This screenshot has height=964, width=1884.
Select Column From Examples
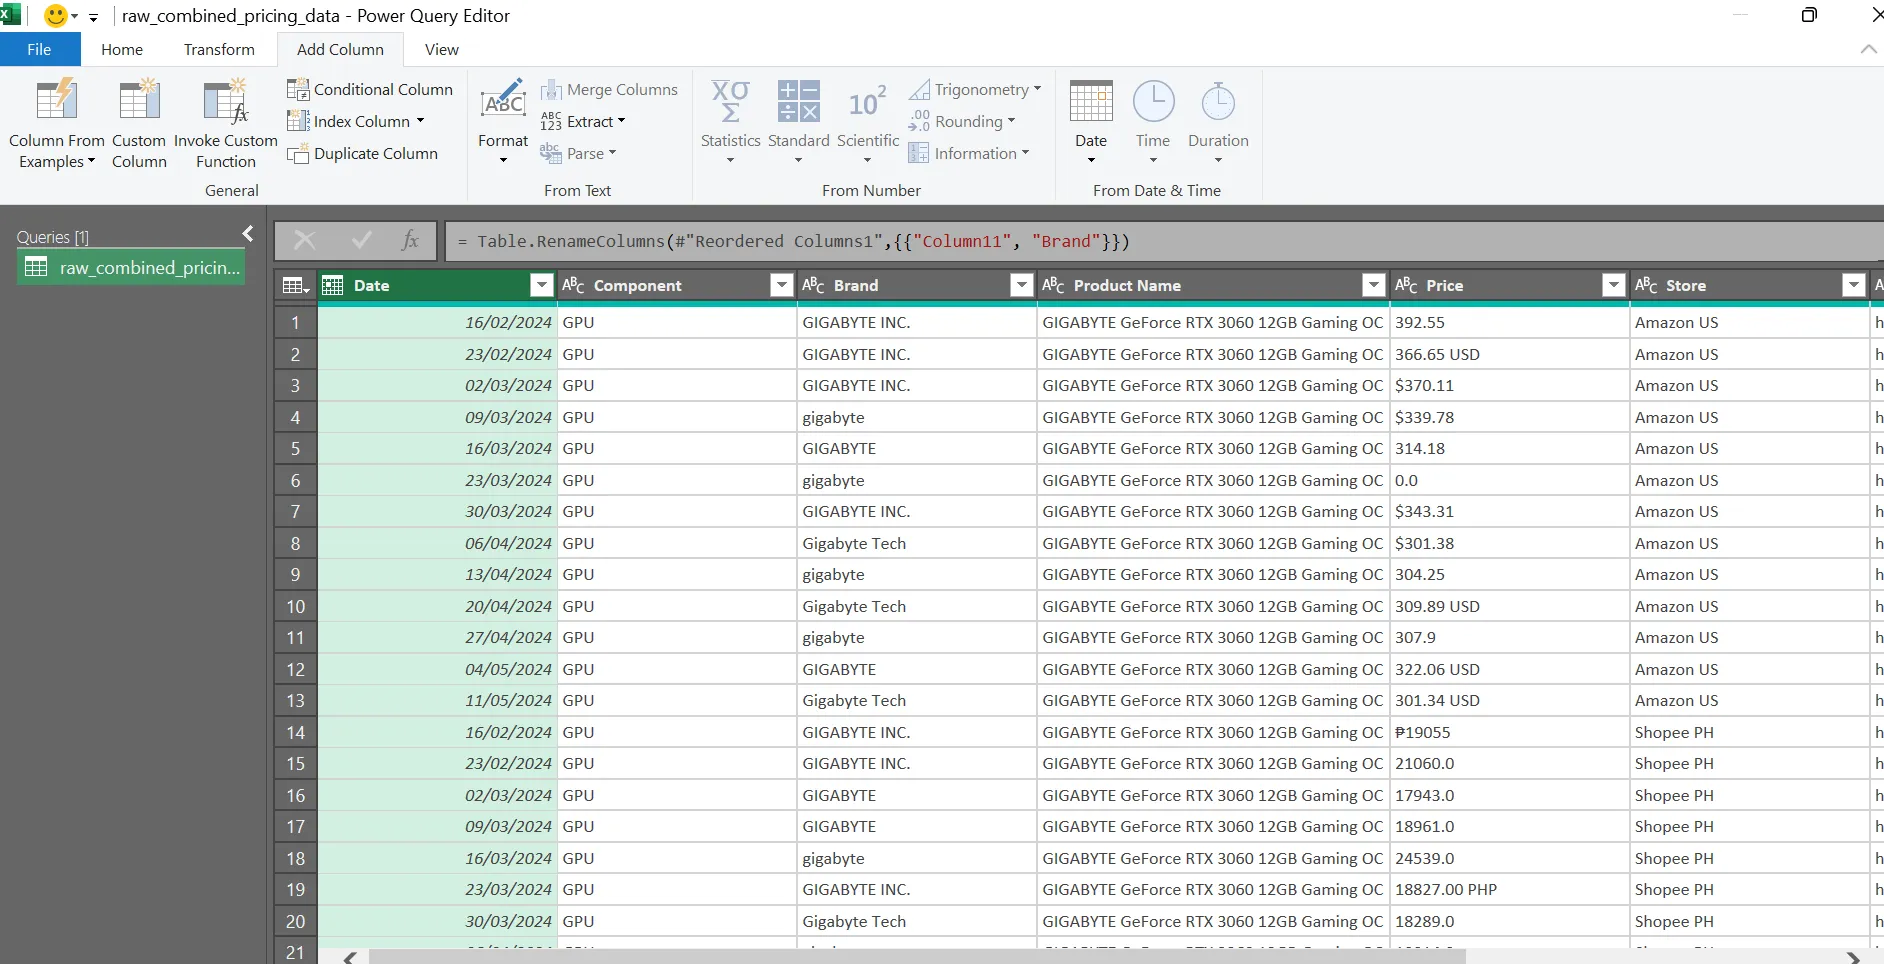(x=57, y=120)
